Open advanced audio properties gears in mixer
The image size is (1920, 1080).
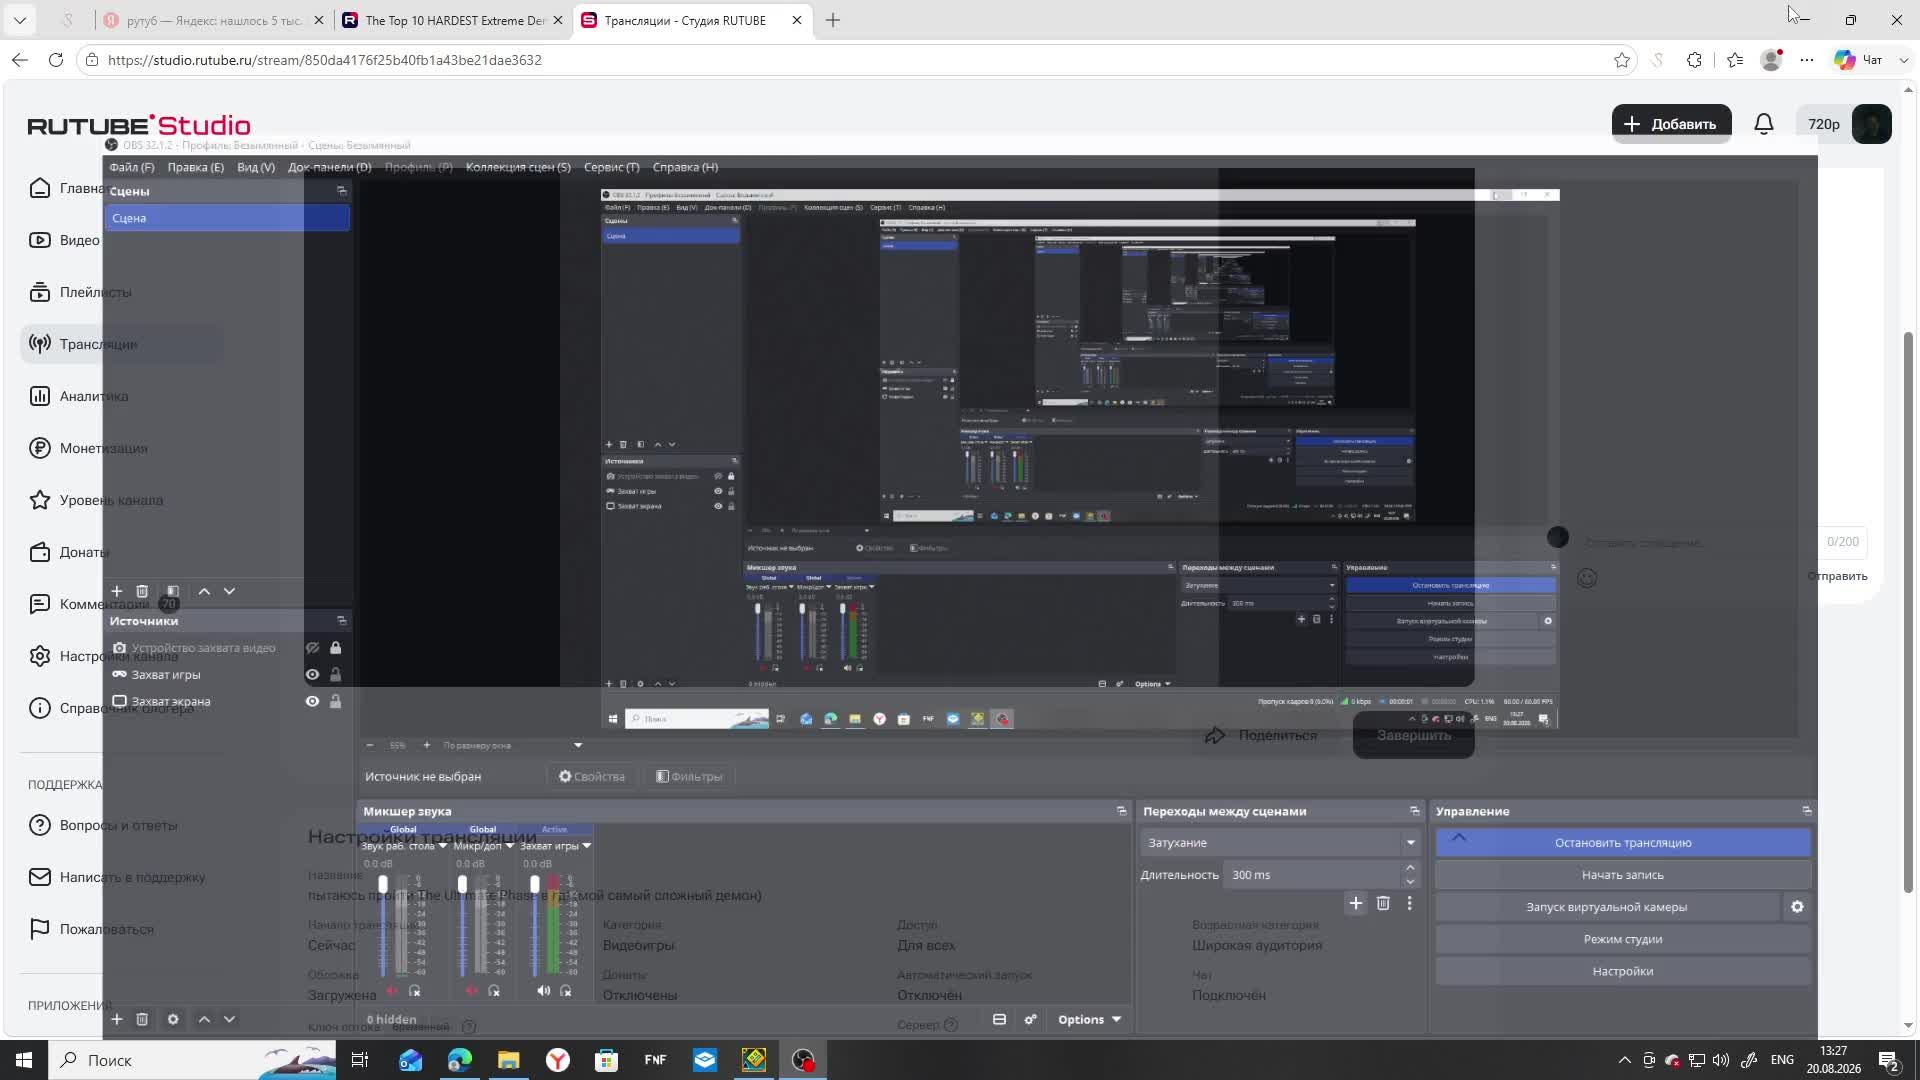coord(1030,1019)
